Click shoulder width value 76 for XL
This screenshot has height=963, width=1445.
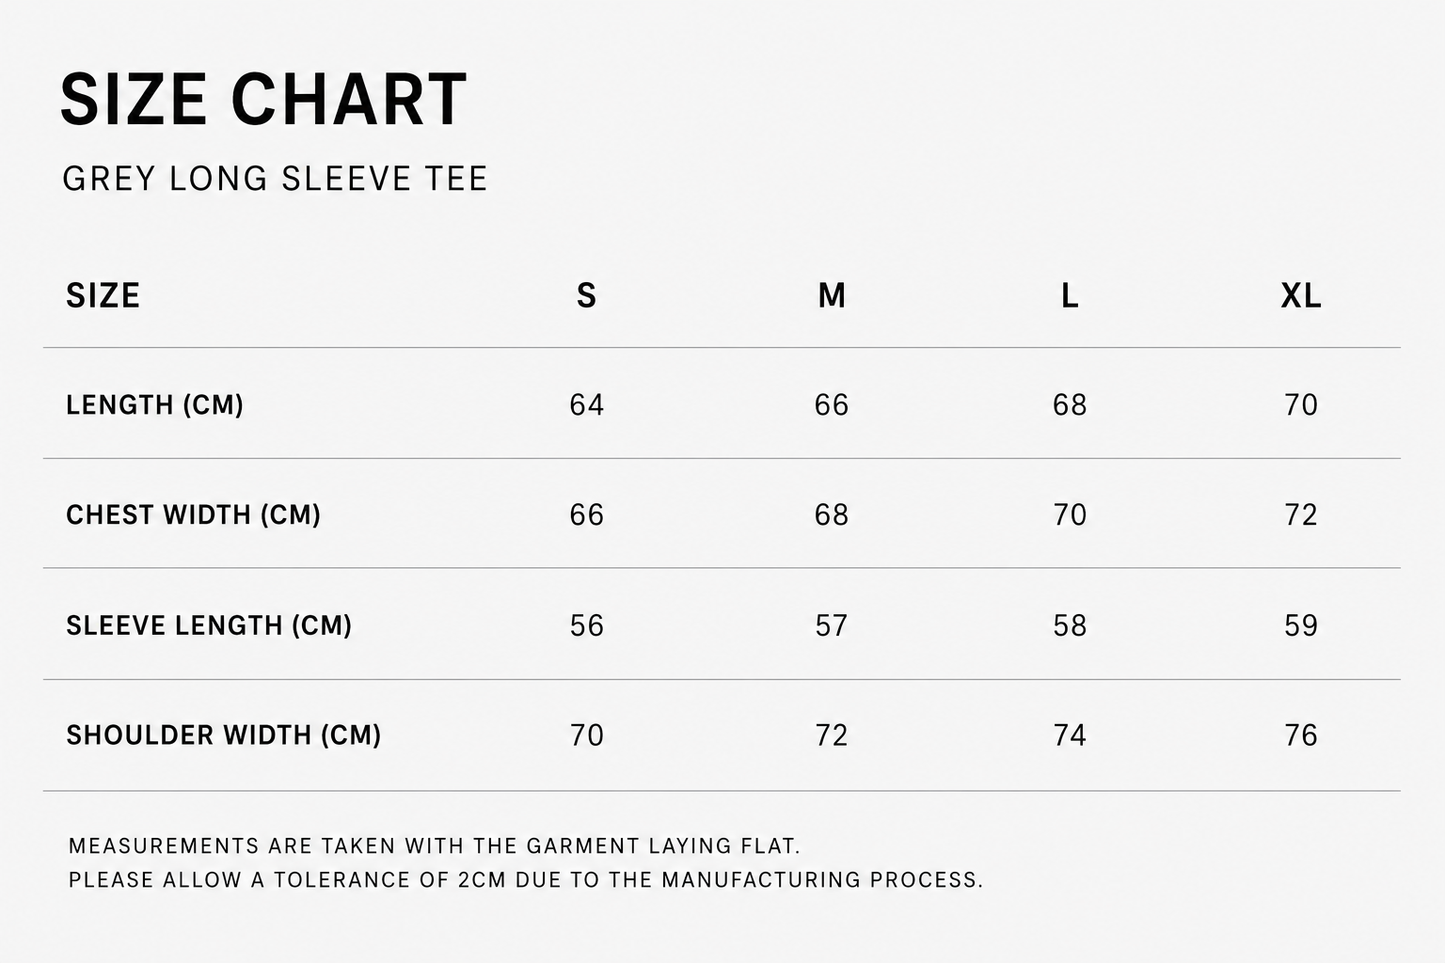[1301, 736]
